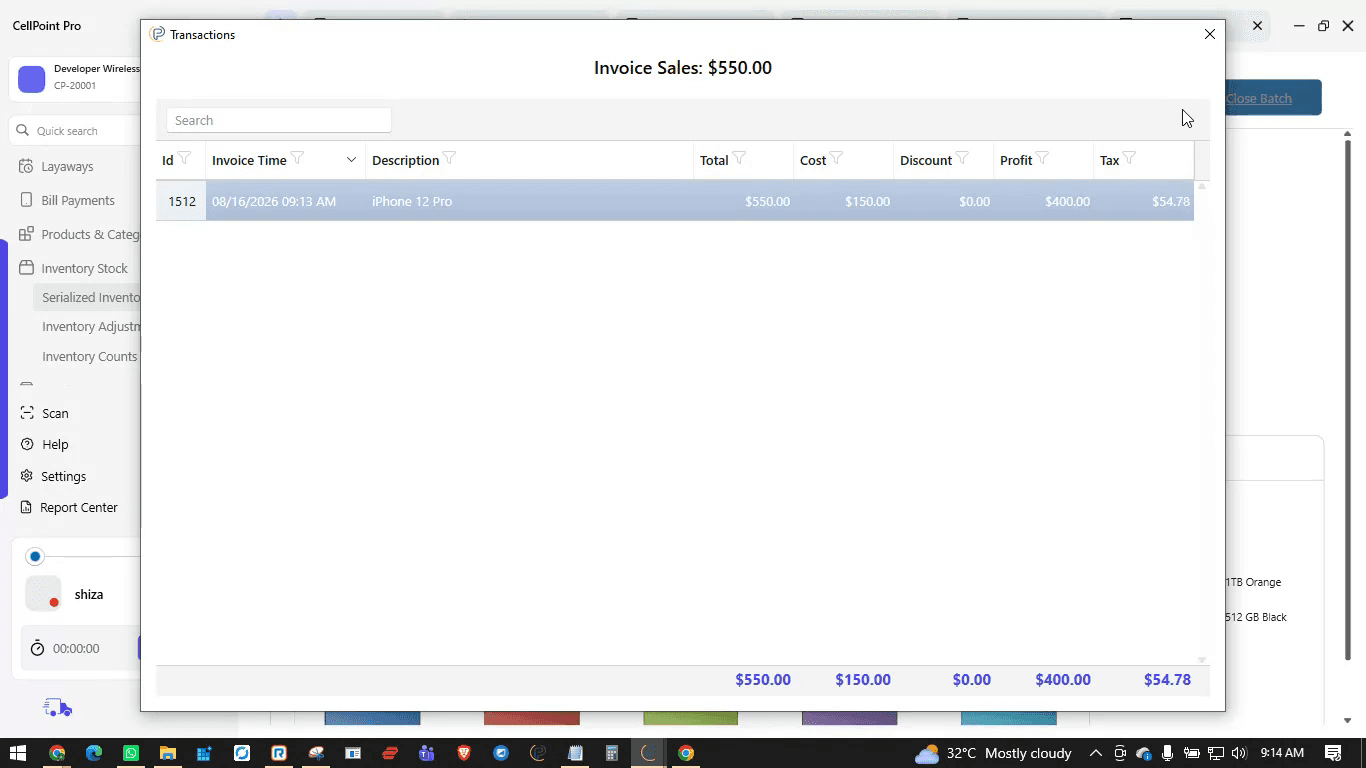Sort by the Tax column header

click(x=1110, y=160)
